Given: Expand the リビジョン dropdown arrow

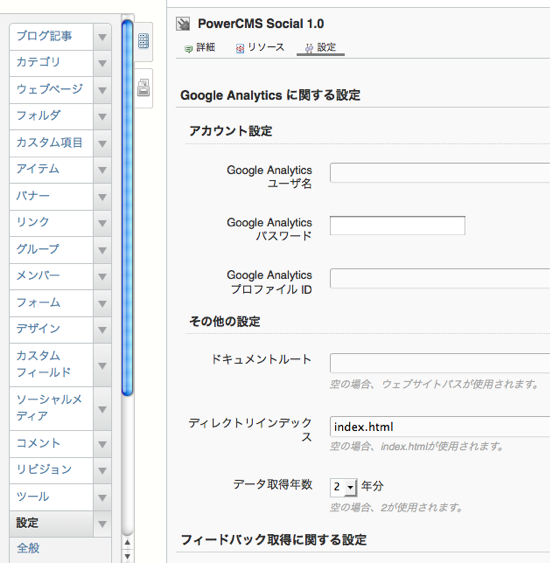Looking at the screenshot, I should click(x=102, y=470).
